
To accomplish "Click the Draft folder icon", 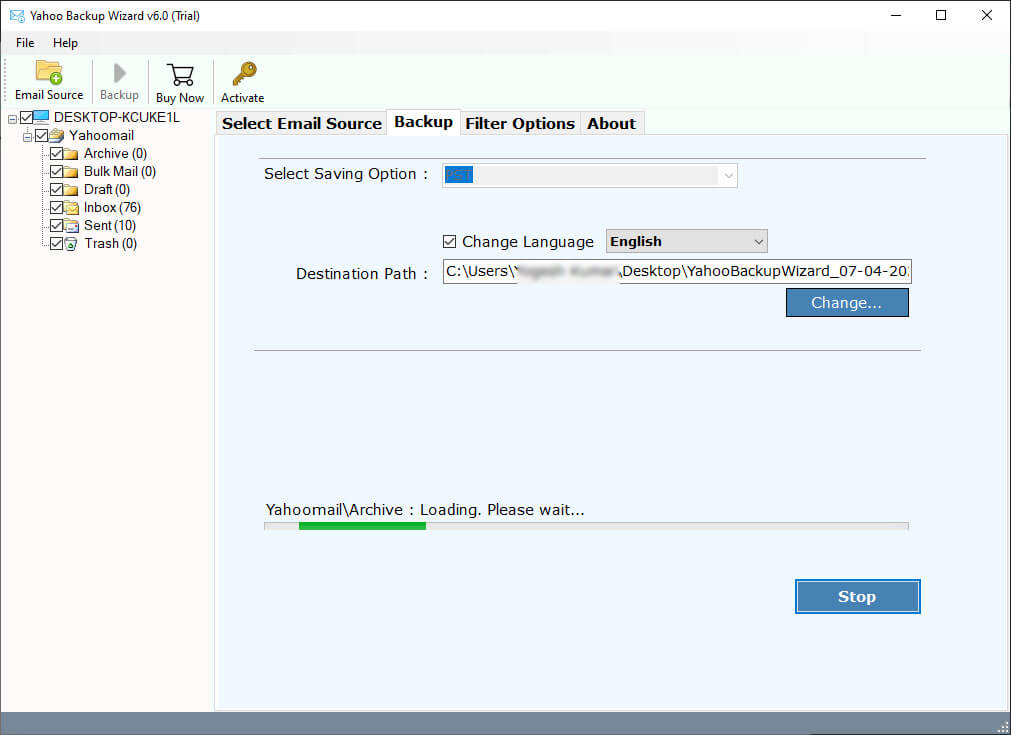I will click(x=71, y=190).
